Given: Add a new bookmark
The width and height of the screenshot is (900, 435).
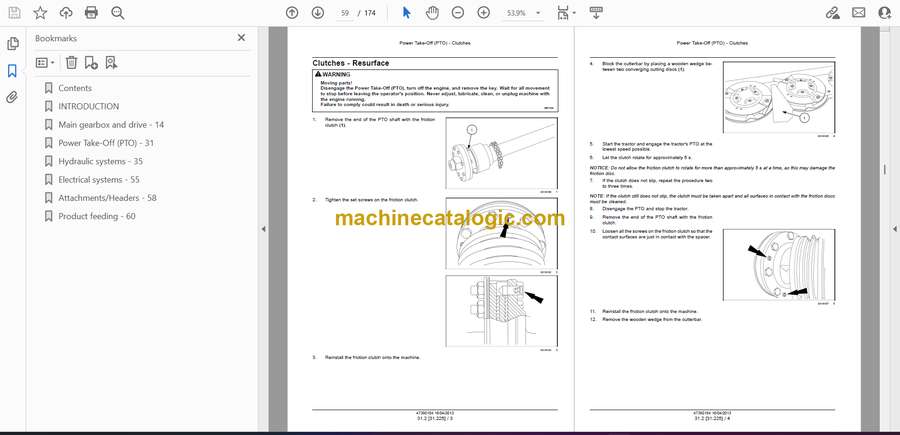Looking at the screenshot, I should [x=91, y=63].
